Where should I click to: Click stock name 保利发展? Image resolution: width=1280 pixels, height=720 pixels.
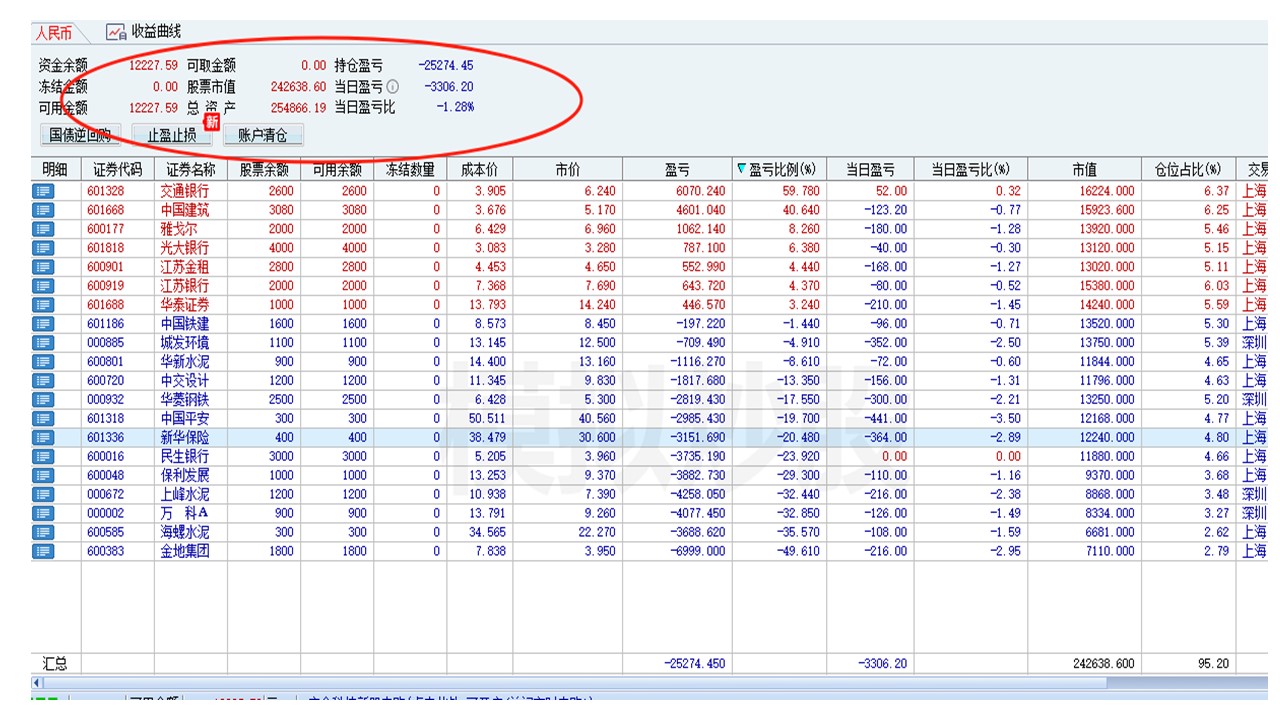pyautogui.click(x=185, y=475)
